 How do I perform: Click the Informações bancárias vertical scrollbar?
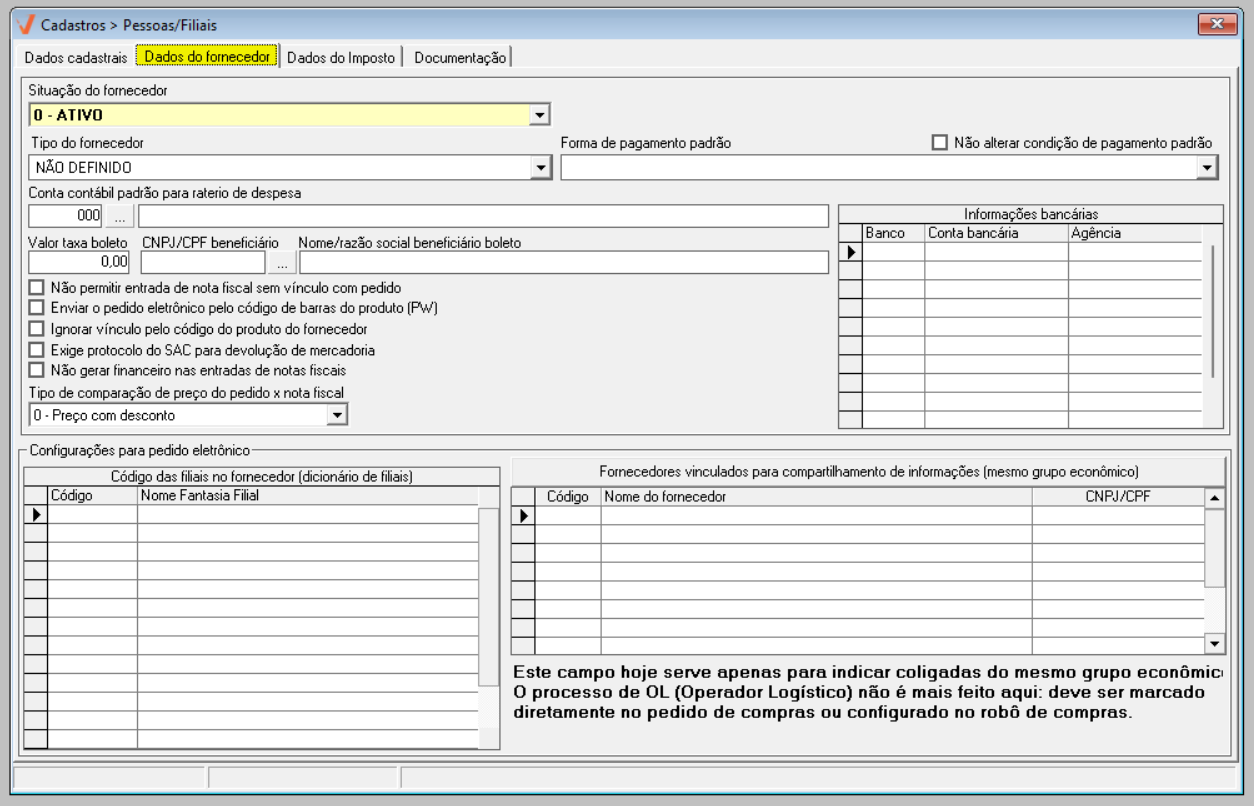pos(1214,310)
